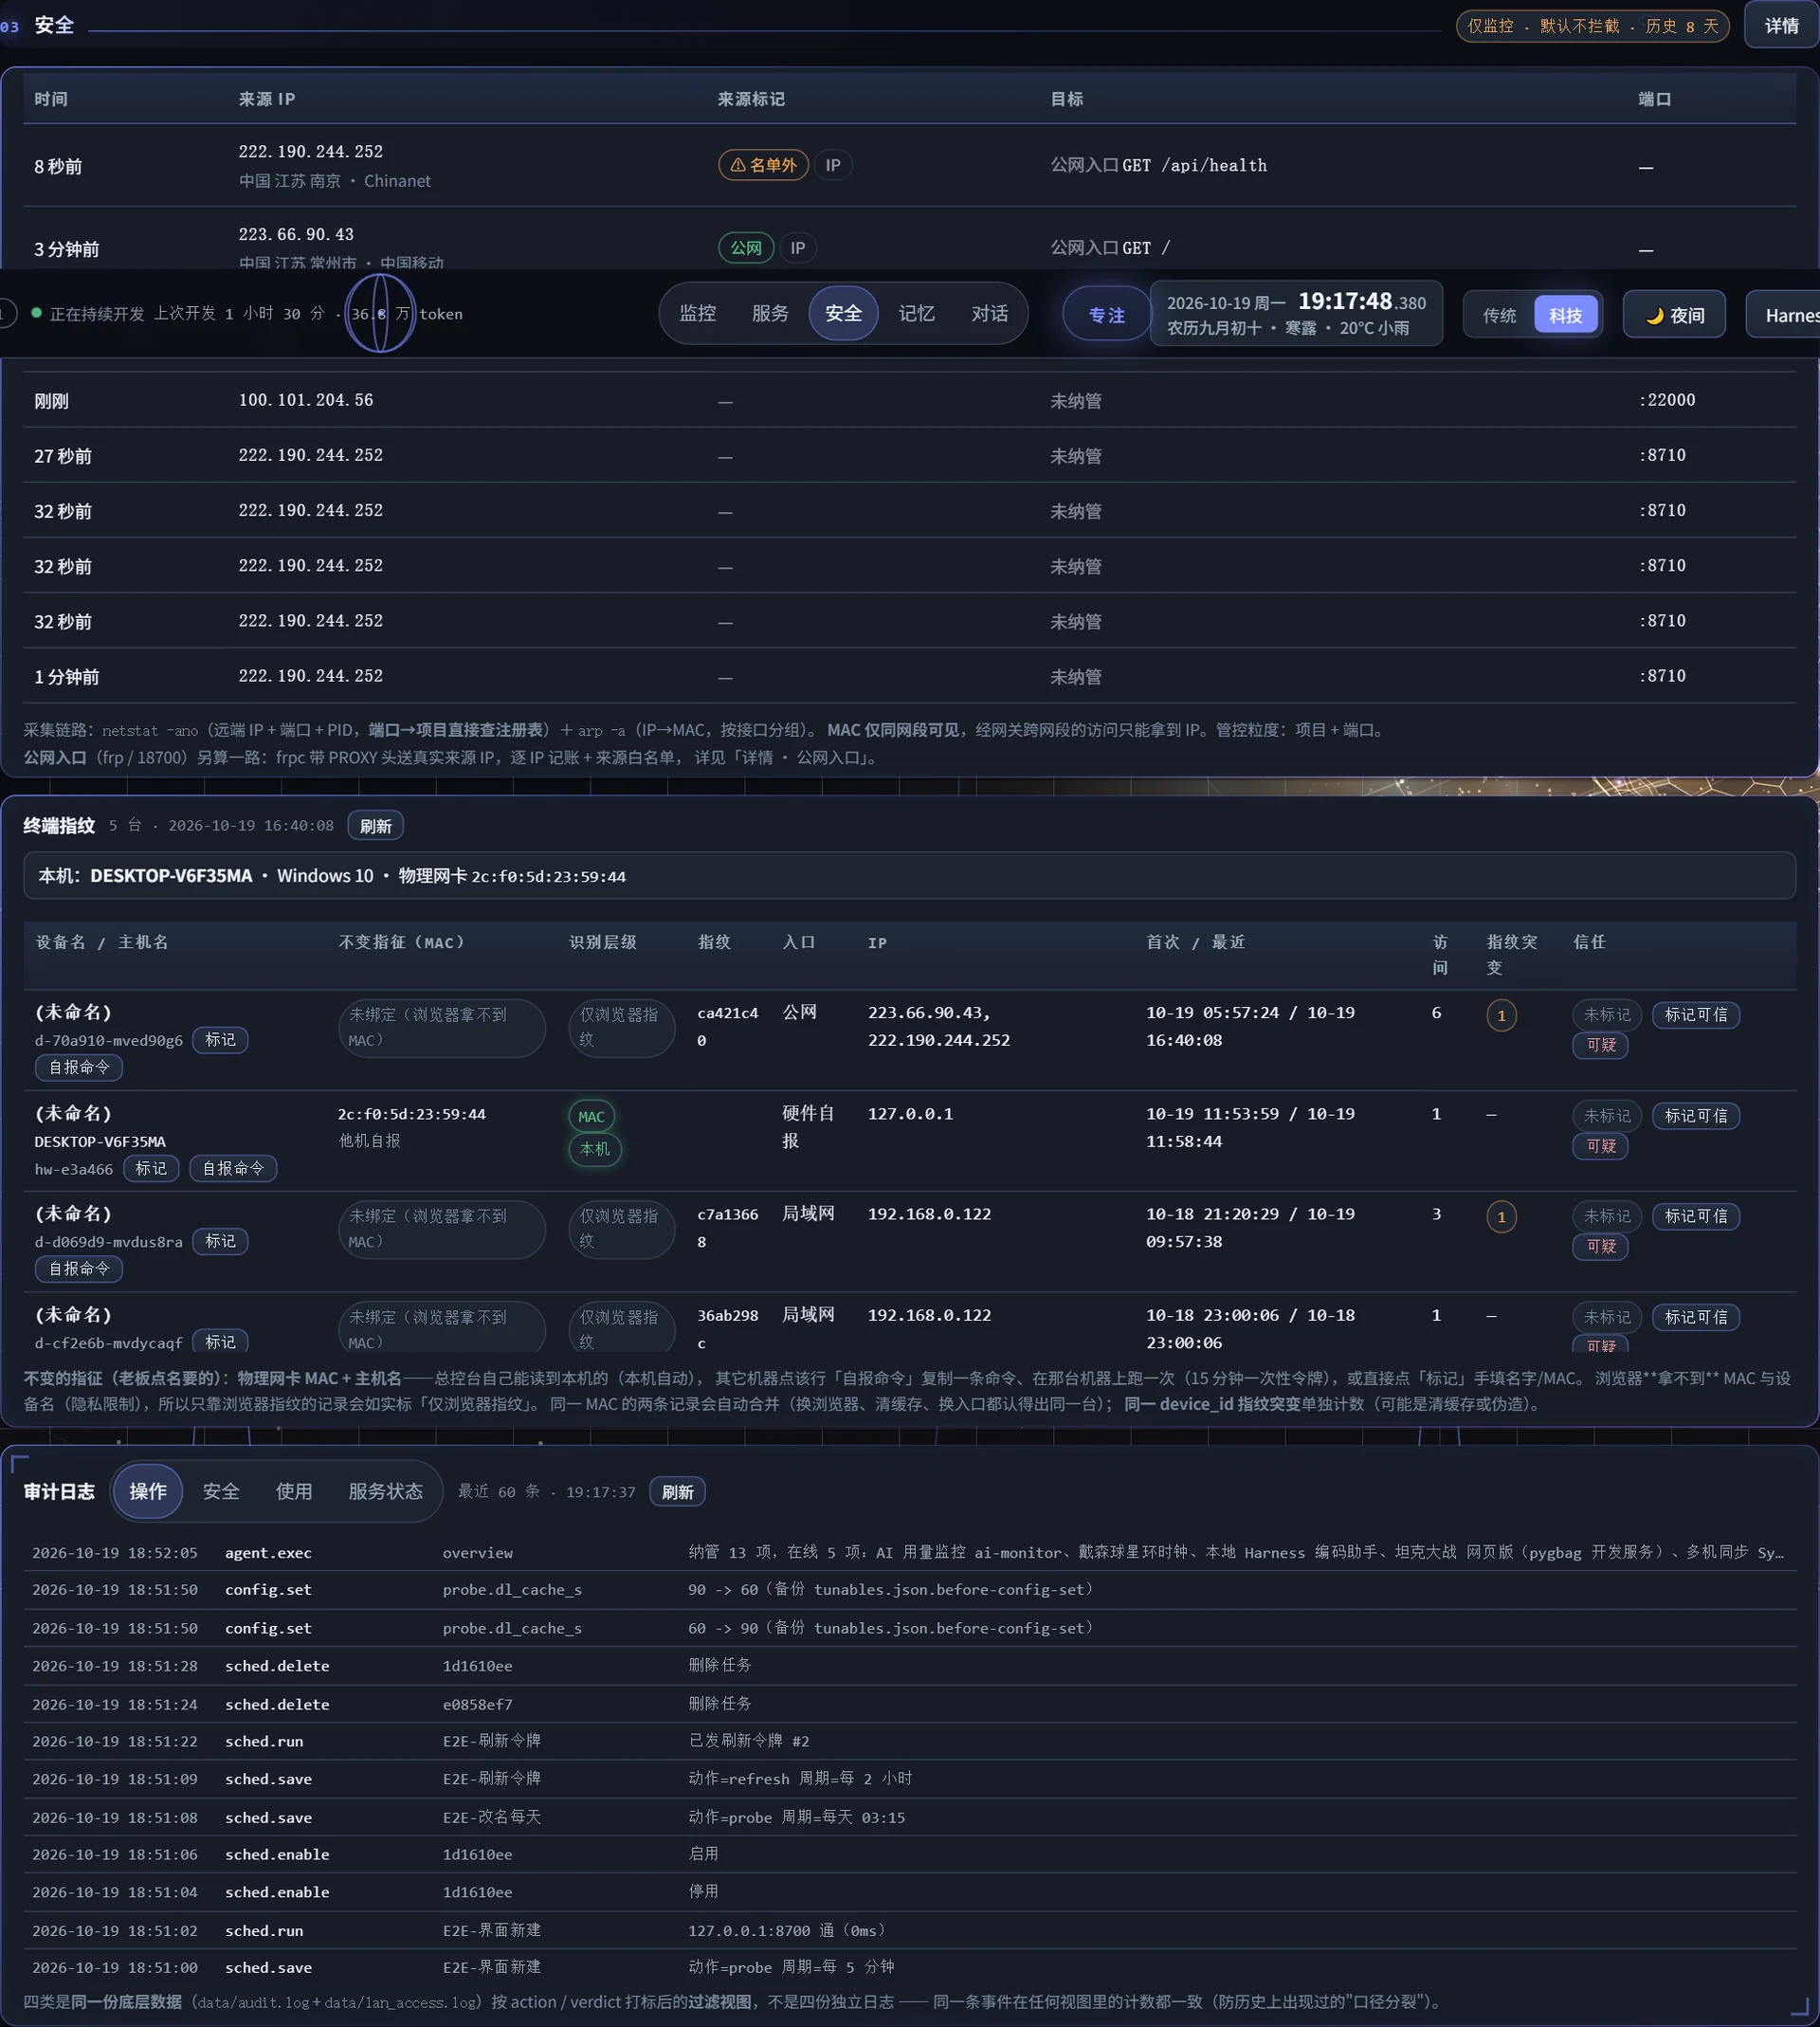Open the 详情 button in the security header
This screenshot has width=1820, height=2027.
point(1781,25)
